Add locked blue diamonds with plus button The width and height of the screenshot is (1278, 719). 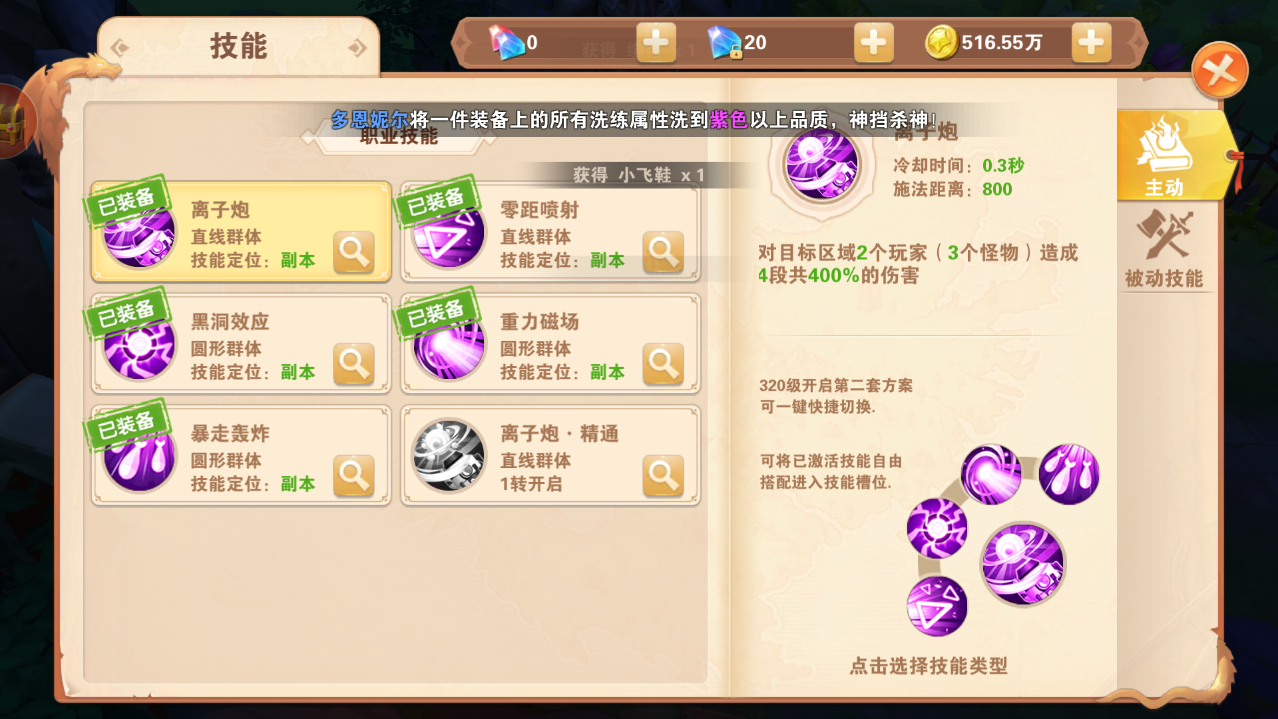point(873,42)
